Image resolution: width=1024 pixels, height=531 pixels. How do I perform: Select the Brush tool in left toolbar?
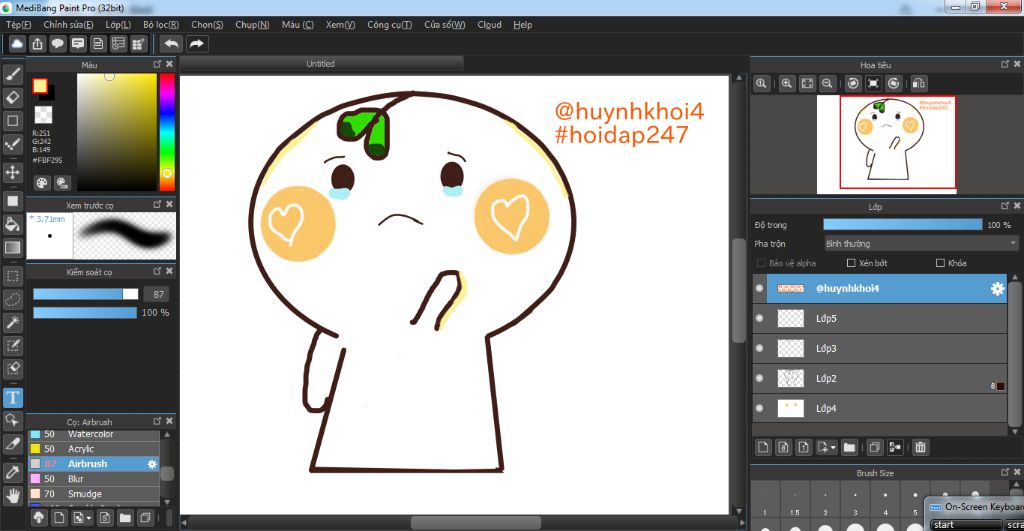pyautogui.click(x=12, y=74)
